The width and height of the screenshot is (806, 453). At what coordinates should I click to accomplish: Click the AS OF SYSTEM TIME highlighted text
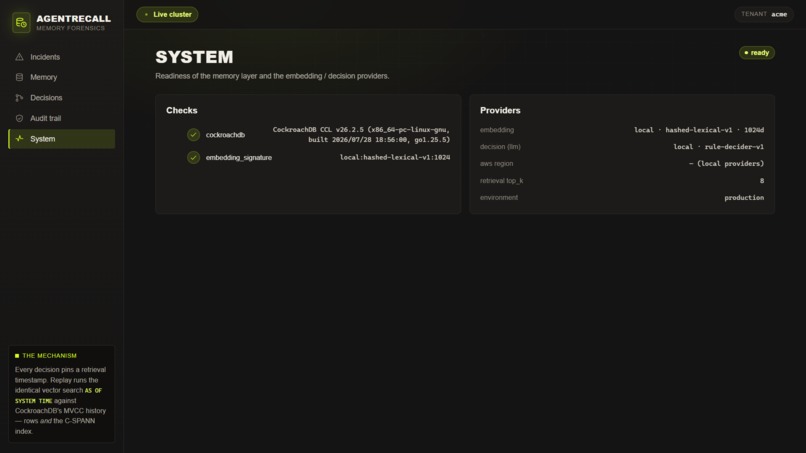pyautogui.click(x=59, y=395)
